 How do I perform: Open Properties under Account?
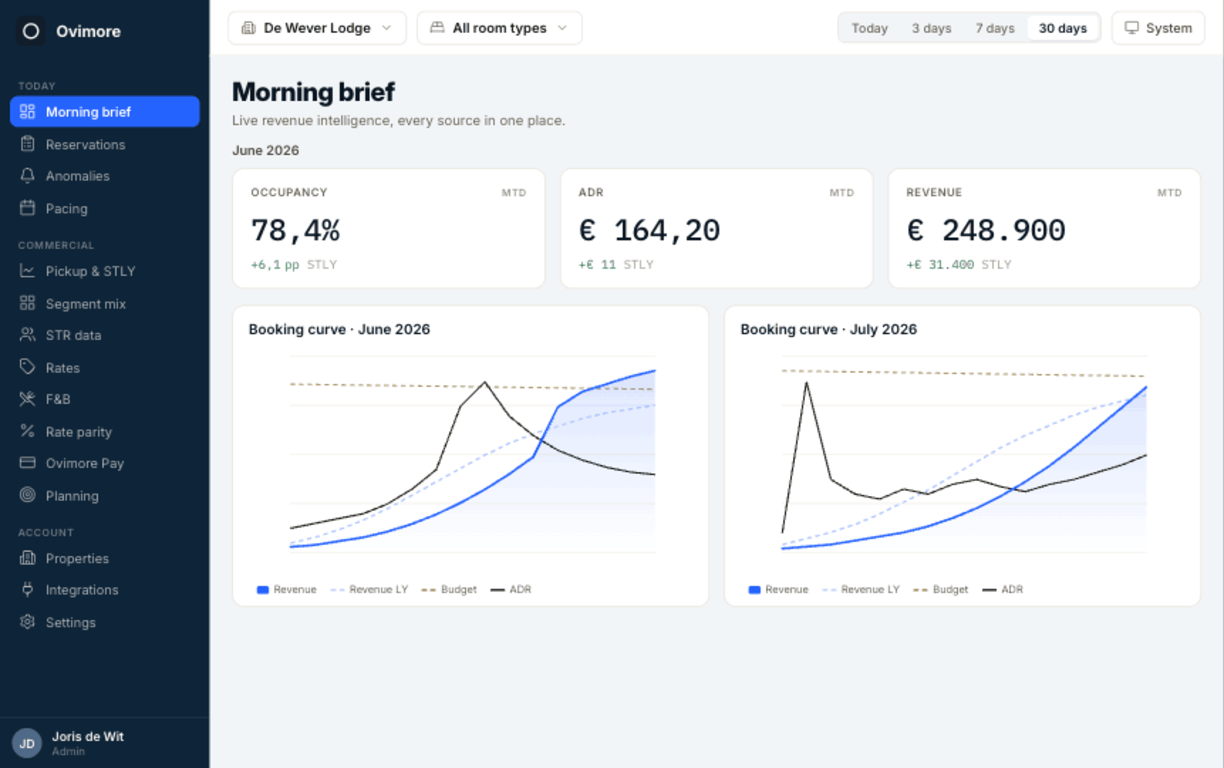(x=105, y=558)
